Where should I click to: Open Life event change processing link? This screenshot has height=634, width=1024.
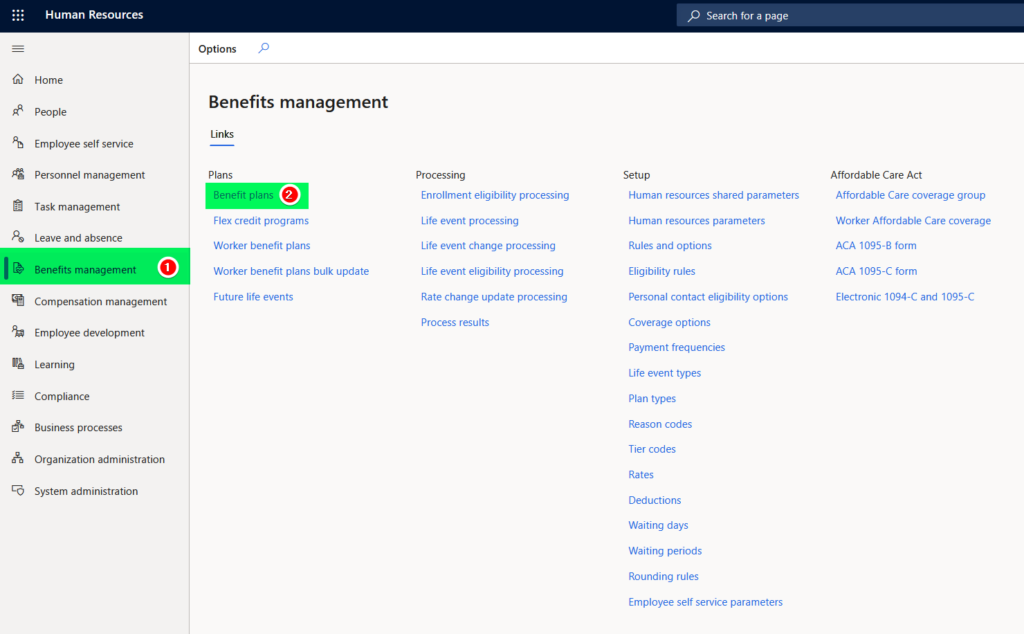tap(488, 246)
